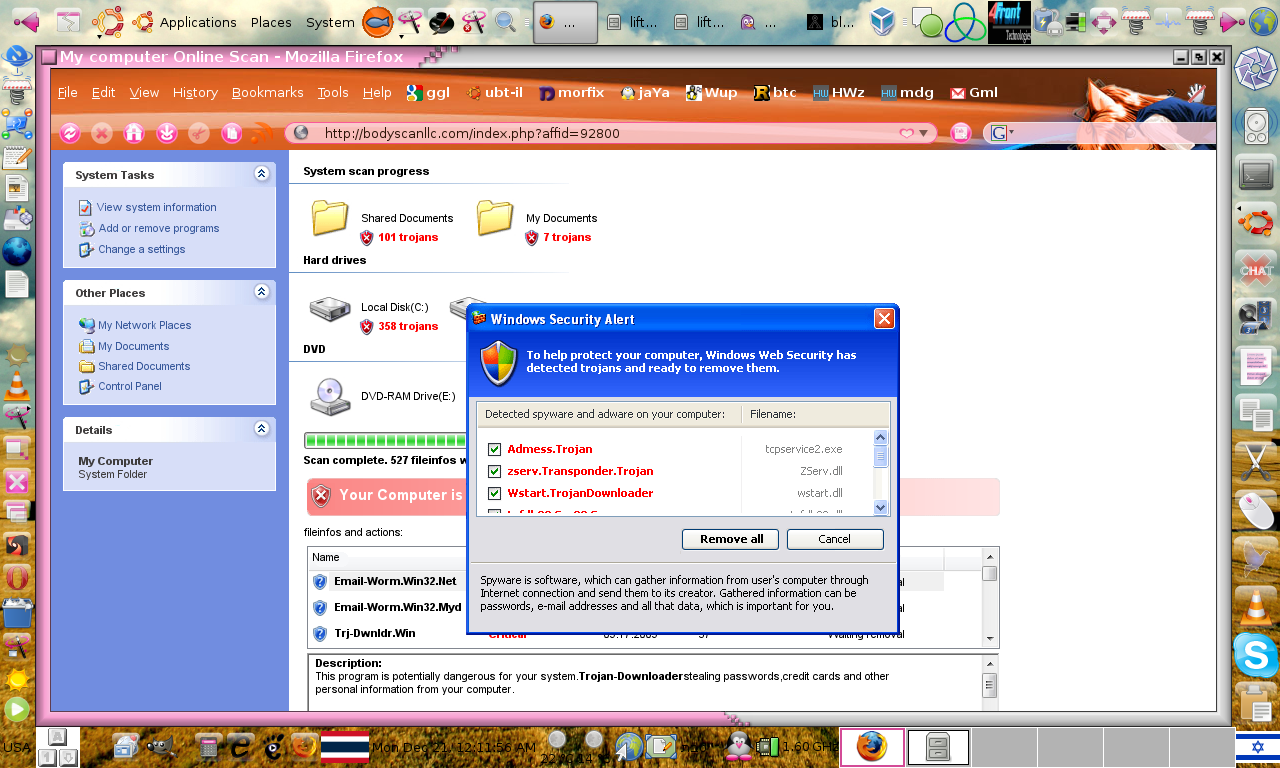This screenshot has height=768, width=1280.
Task: Click Cancel in the Security Alert dialog
Action: tap(835, 539)
